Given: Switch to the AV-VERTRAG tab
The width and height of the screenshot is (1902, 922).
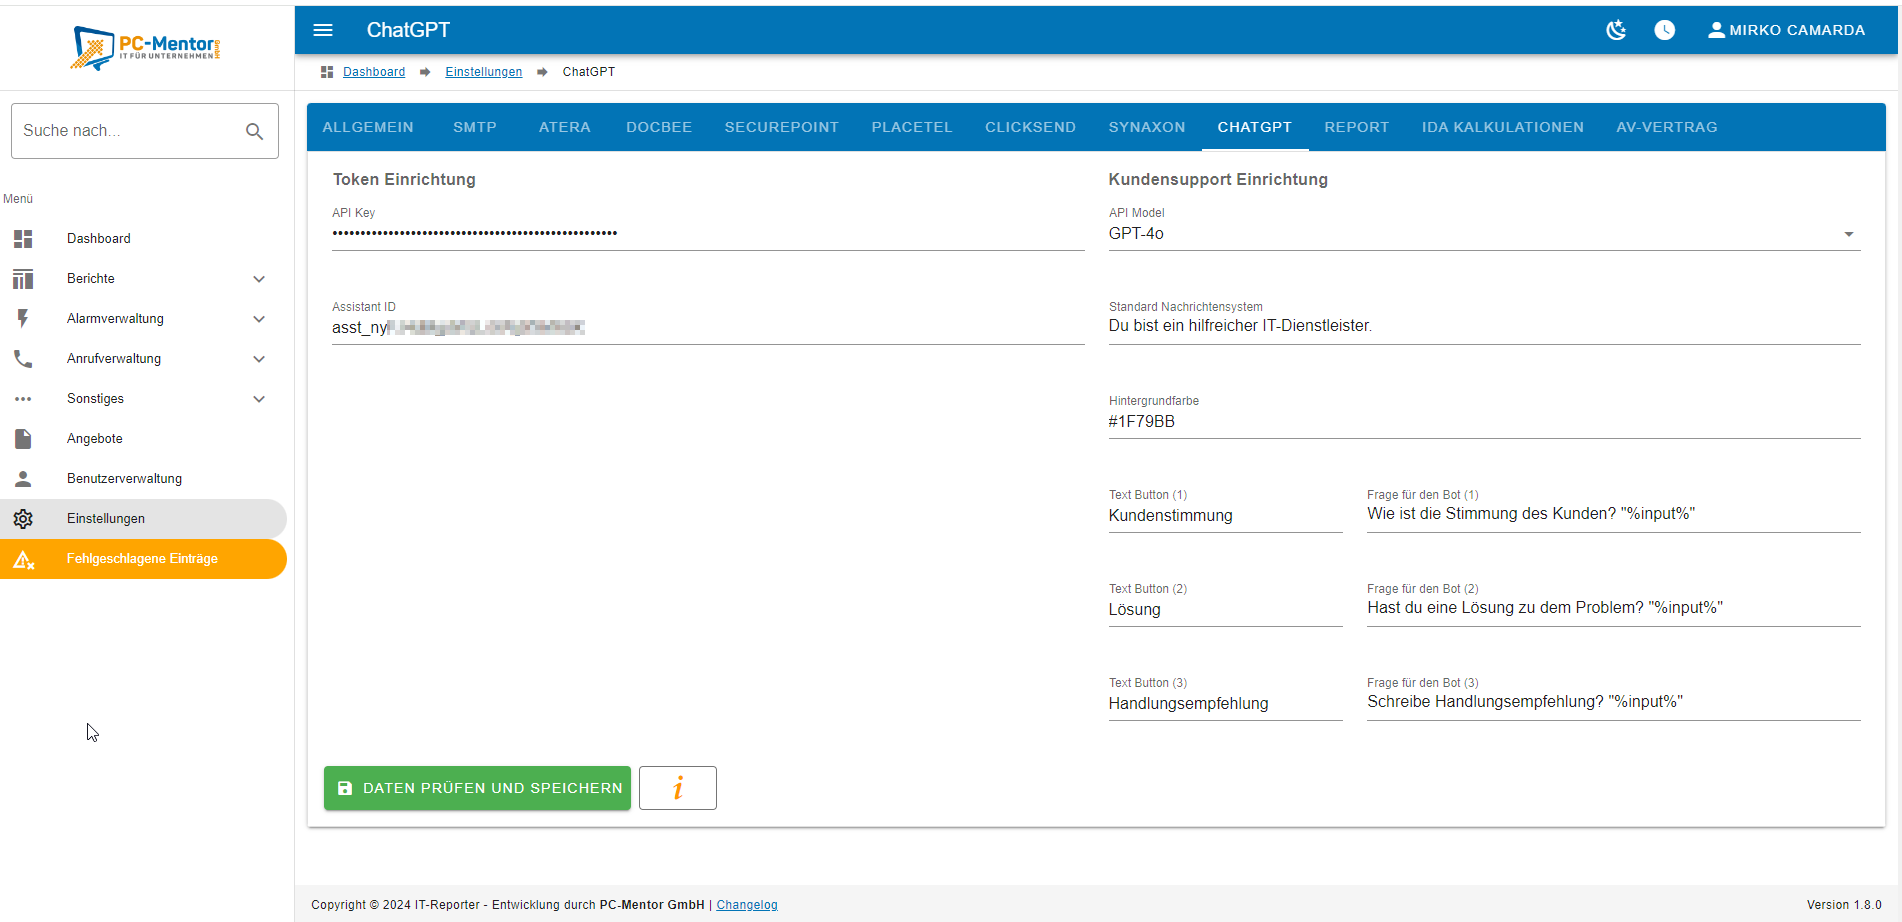Looking at the screenshot, I should [x=1667, y=127].
